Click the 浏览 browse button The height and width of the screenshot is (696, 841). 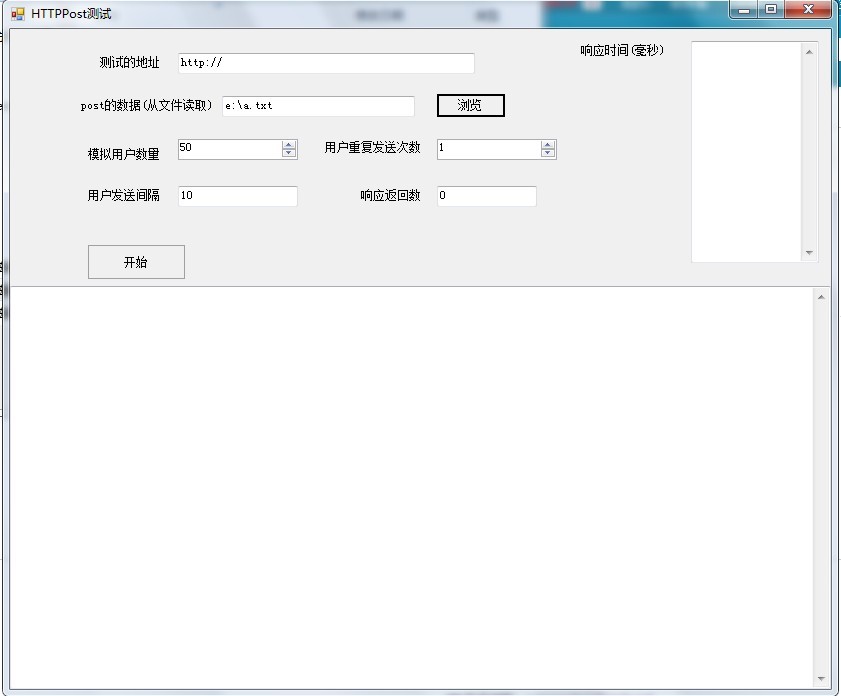[x=470, y=105]
